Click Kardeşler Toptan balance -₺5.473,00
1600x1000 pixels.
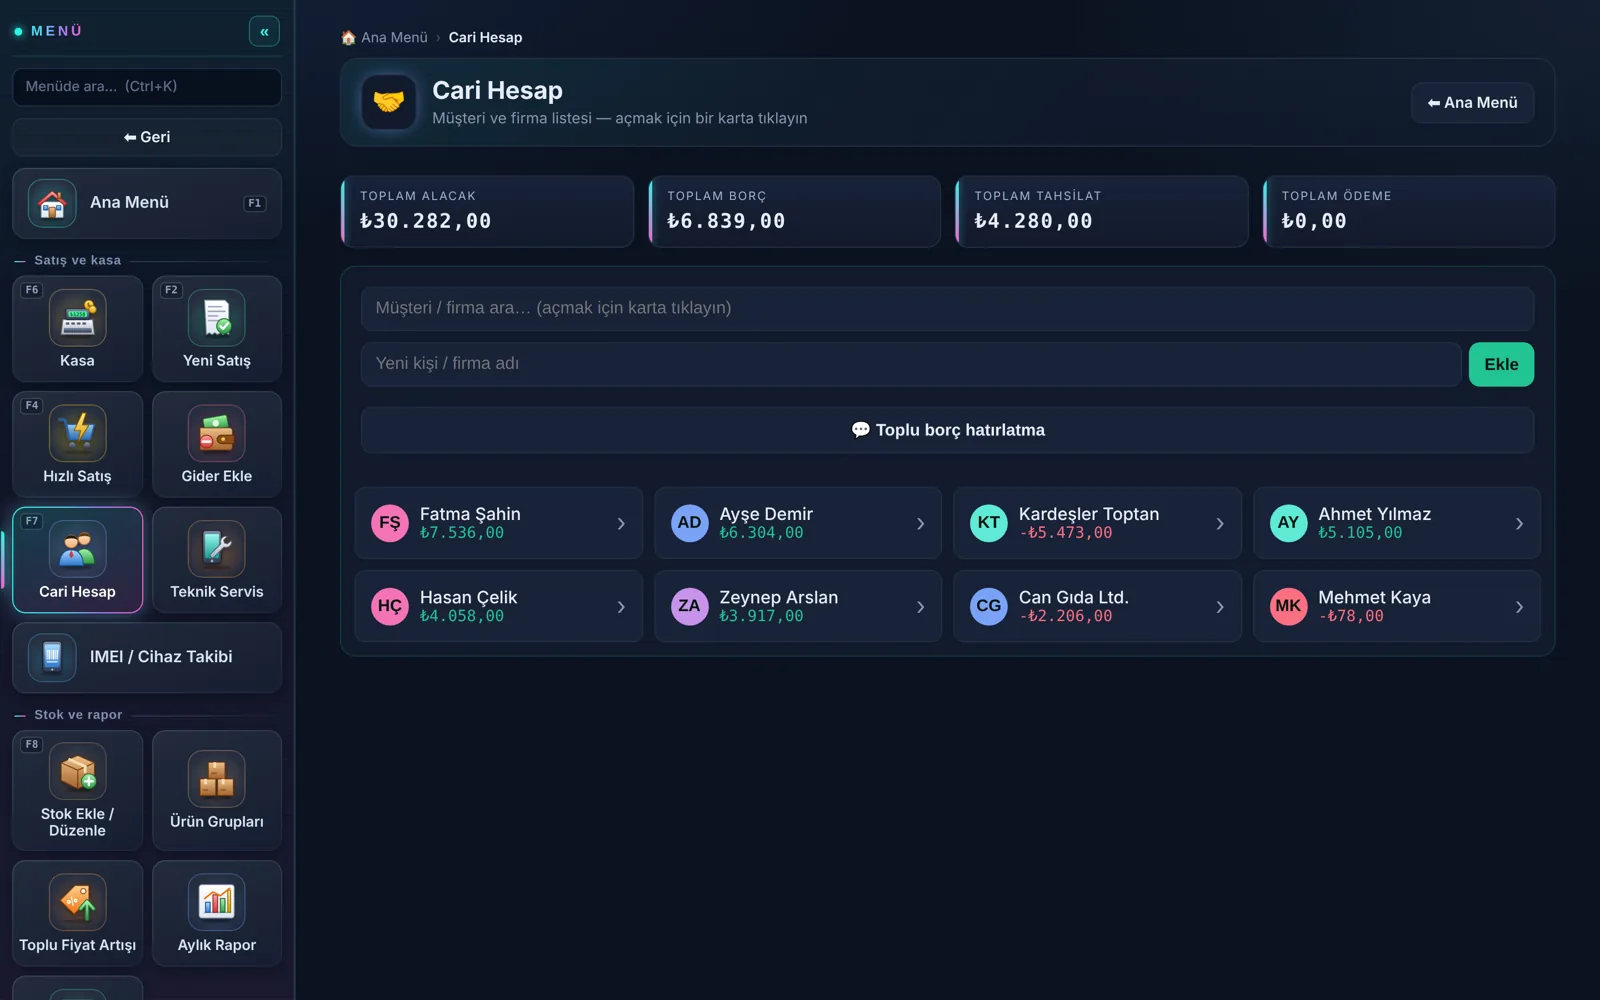1065,533
